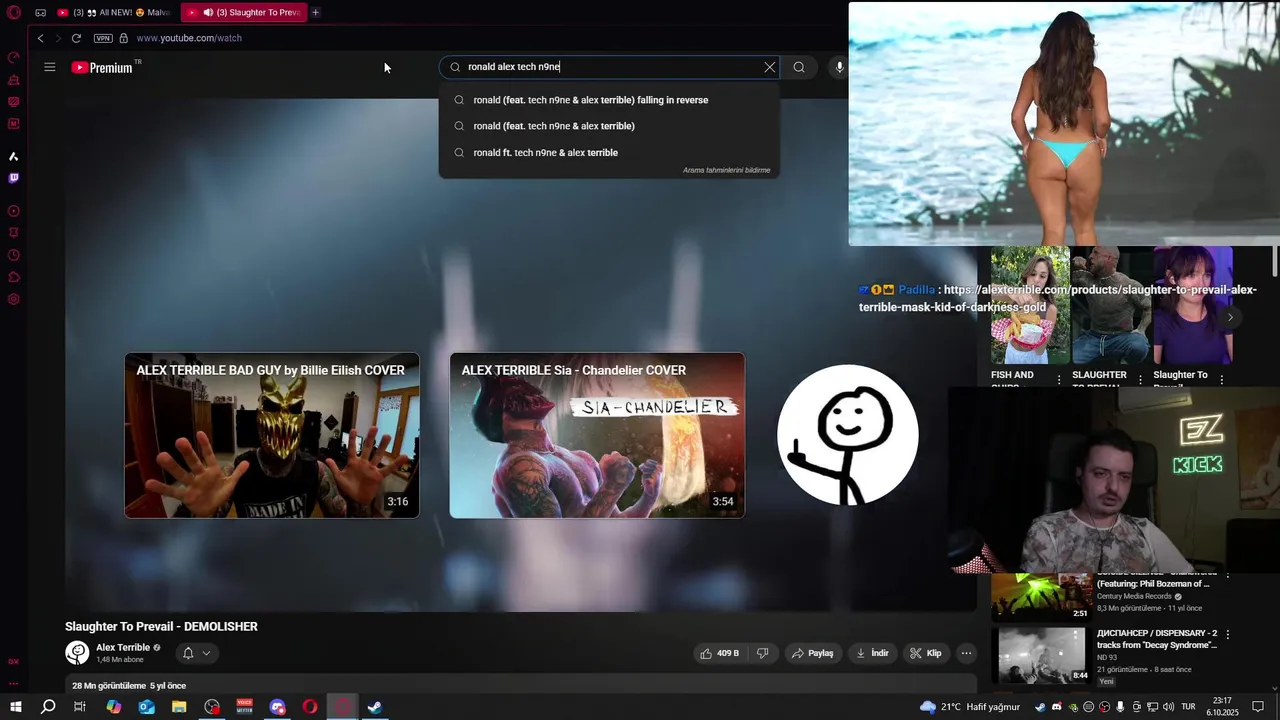
Task: Click the youtube.com/watch address field
Action: pos(189,38)
